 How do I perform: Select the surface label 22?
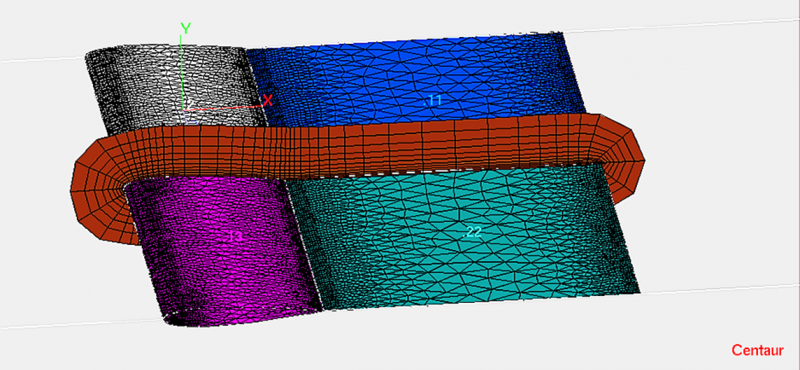pyautogui.click(x=472, y=232)
